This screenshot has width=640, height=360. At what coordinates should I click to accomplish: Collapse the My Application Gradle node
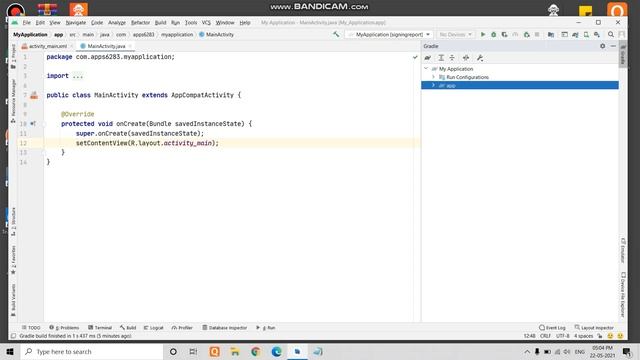coord(426,69)
